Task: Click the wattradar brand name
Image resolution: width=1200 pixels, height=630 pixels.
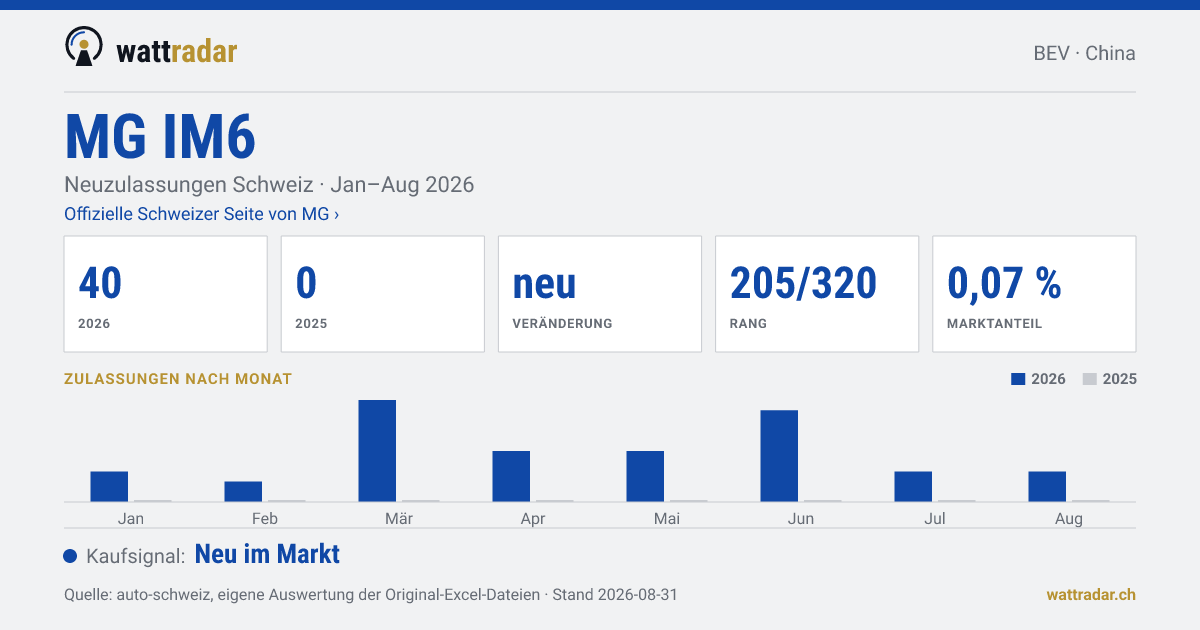Action: [x=177, y=51]
